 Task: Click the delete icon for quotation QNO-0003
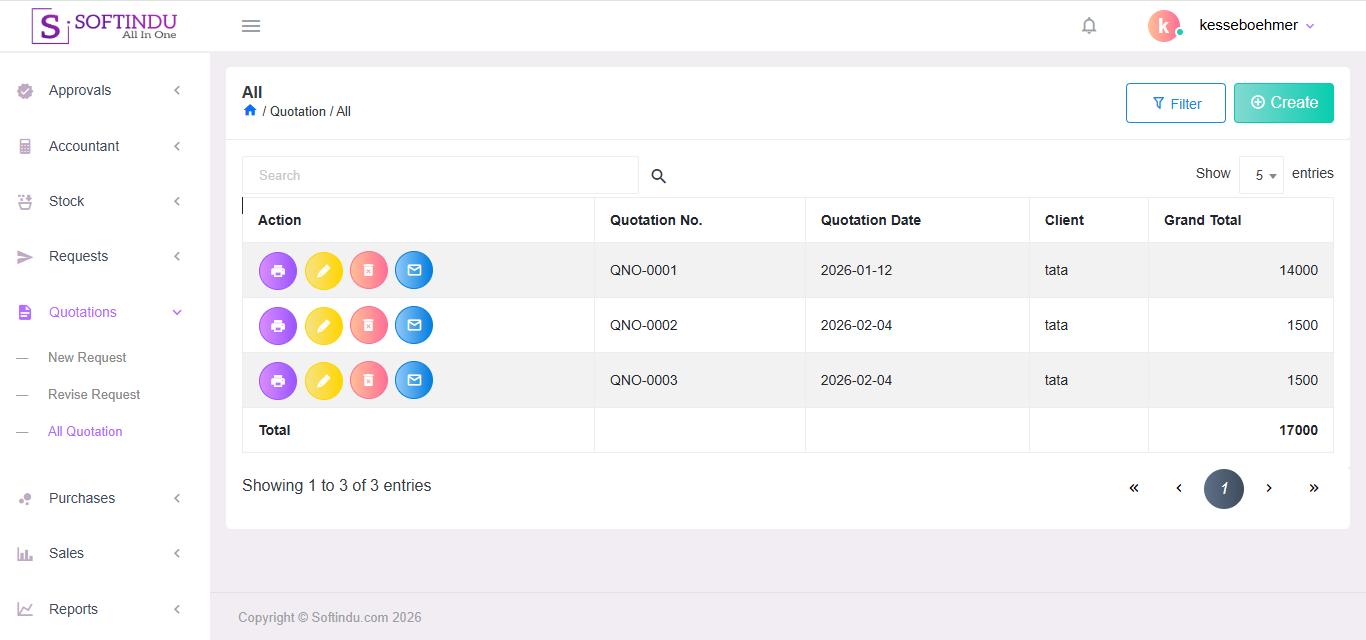point(368,380)
